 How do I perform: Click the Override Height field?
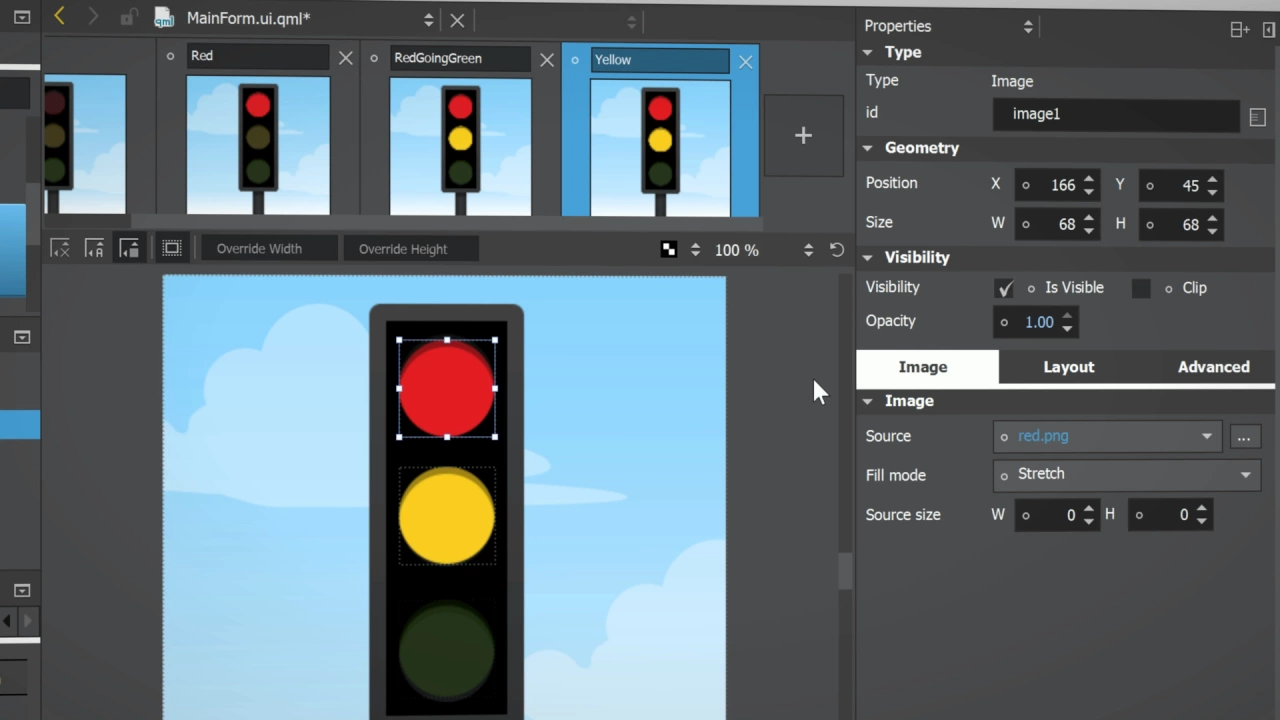pos(410,249)
